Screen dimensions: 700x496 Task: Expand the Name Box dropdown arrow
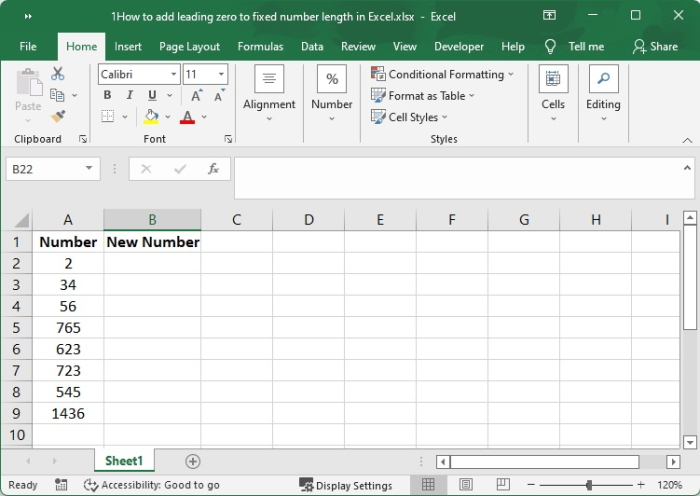(x=89, y=169)
